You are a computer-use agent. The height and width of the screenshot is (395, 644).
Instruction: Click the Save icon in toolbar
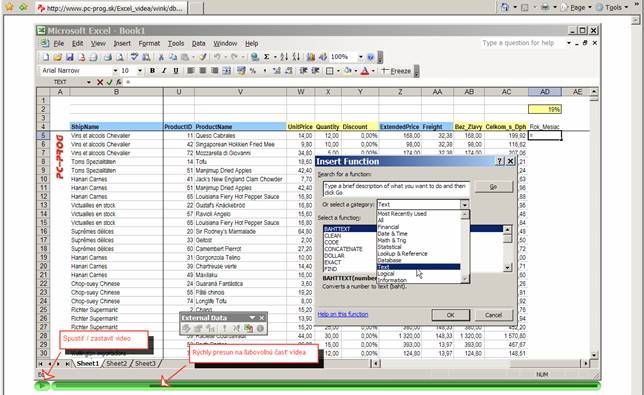(x=69, y=57)
